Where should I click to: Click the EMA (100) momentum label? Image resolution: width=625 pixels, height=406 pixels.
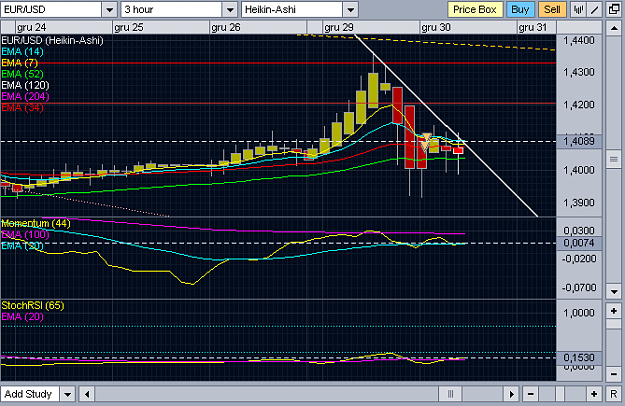[x=25, y=235]
